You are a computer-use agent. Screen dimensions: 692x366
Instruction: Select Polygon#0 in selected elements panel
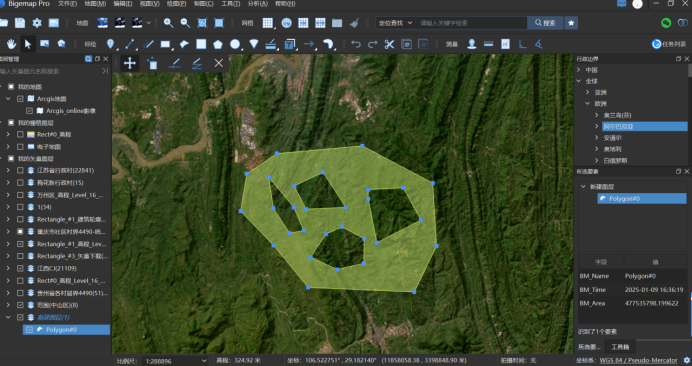(642, 199)
